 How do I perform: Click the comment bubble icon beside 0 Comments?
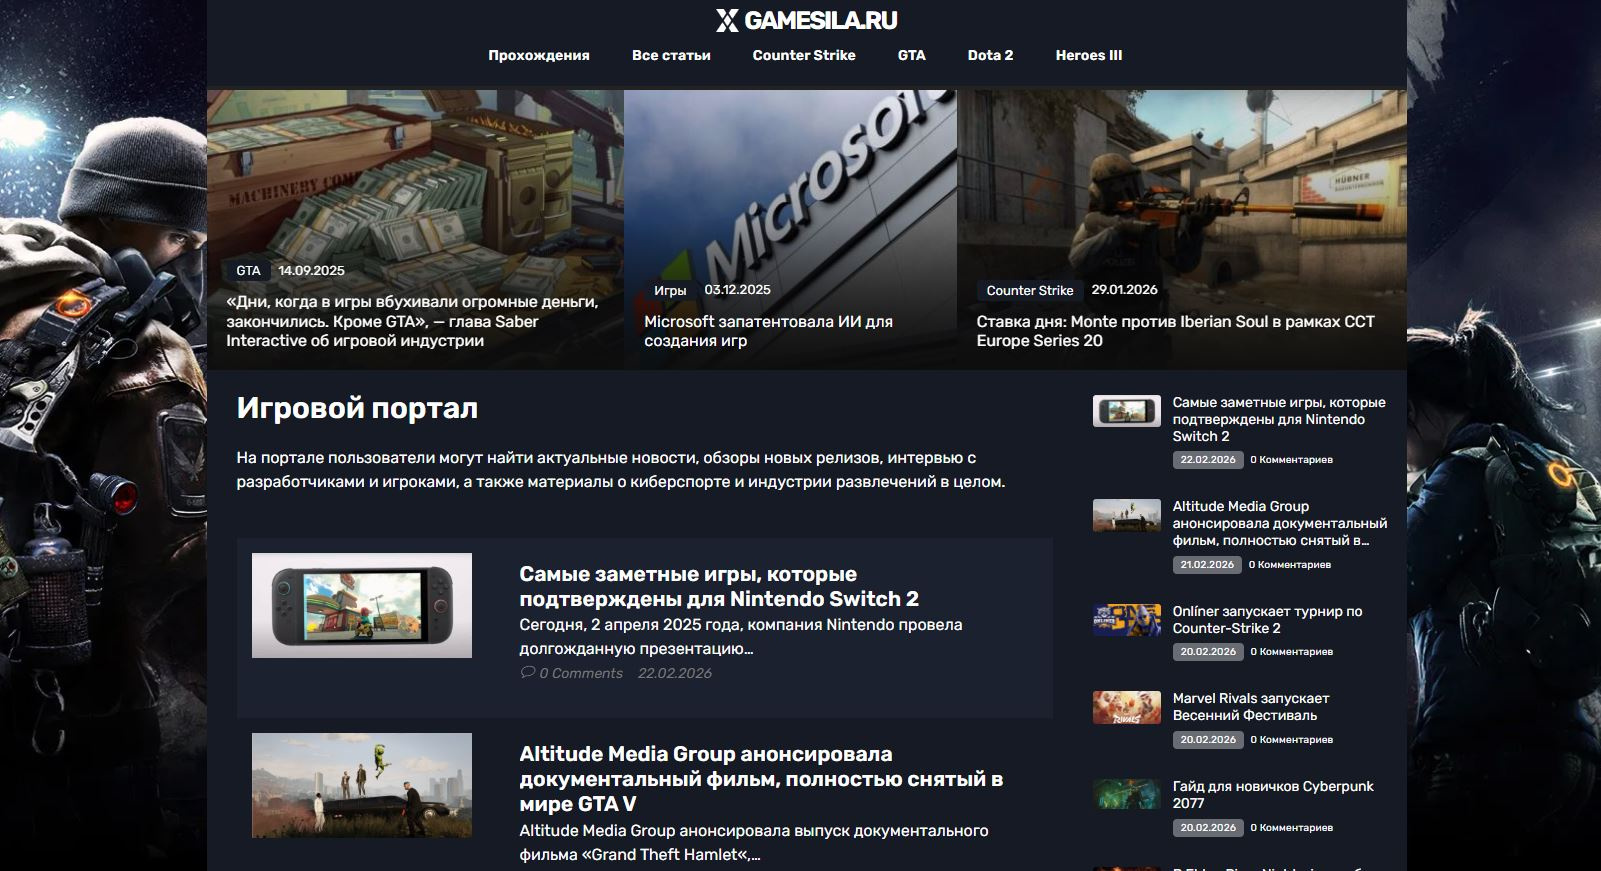pos(527,672)
